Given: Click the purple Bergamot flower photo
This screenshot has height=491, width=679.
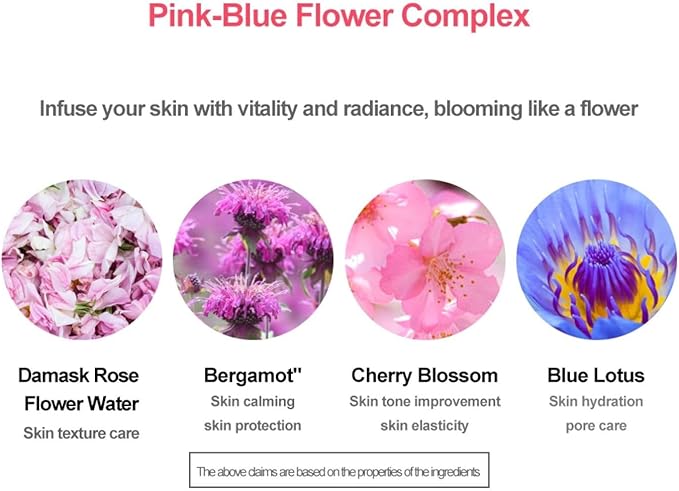Looking at the screenshot, I should point(252,259).
